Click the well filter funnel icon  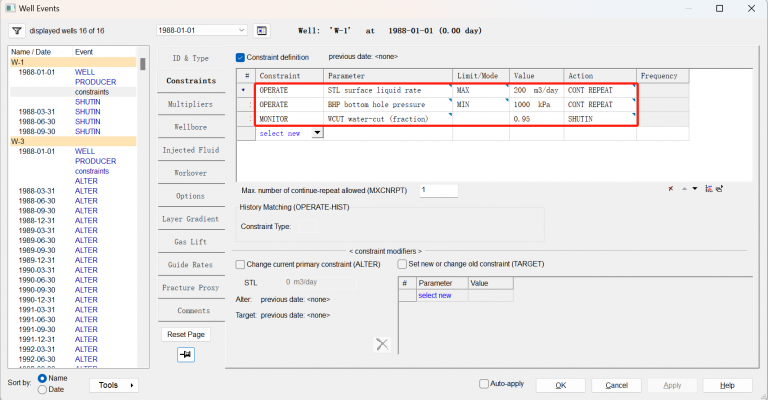(17, 31)
